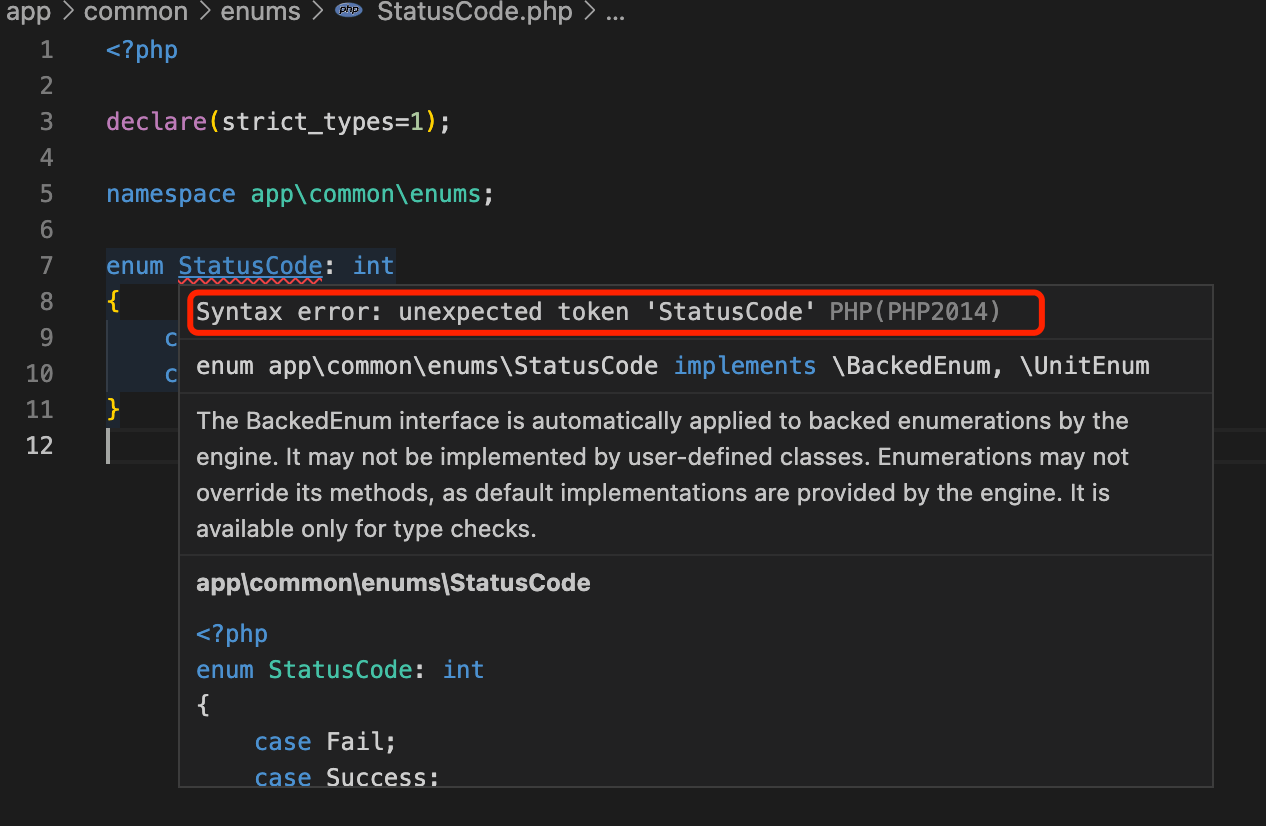Click the 'int' type on line 7
The height and width of the screenshot is (826, 1266).
point(374,266)
